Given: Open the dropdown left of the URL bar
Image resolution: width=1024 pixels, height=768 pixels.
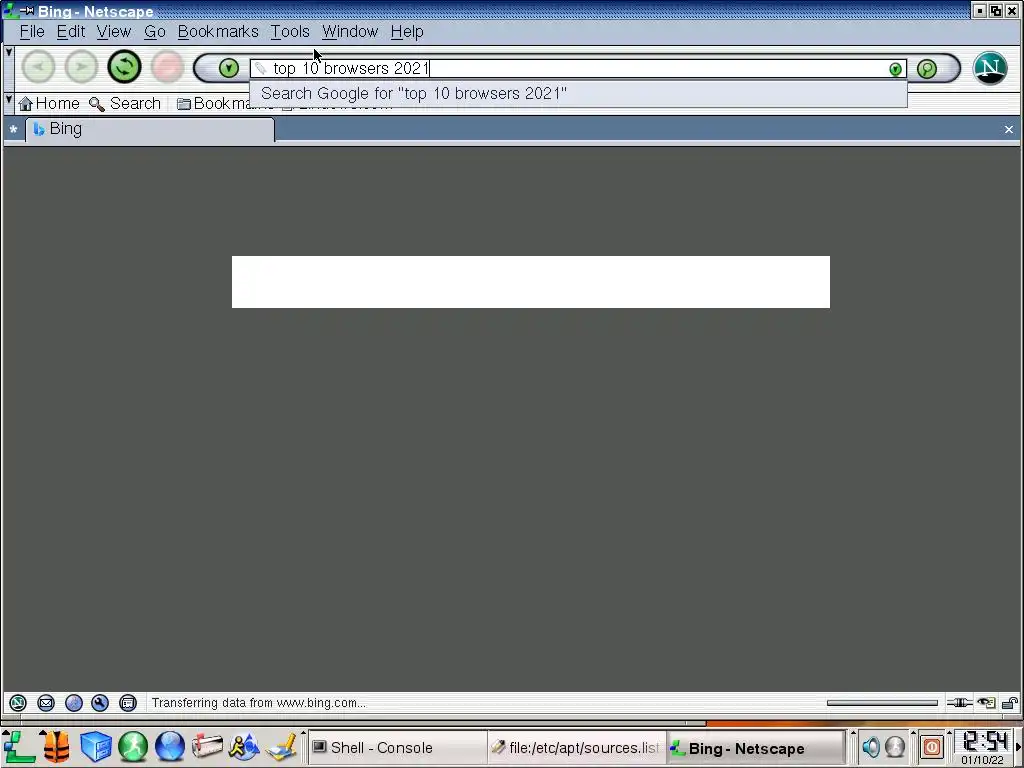Looking at the screenshot, I should coord(229,68).
